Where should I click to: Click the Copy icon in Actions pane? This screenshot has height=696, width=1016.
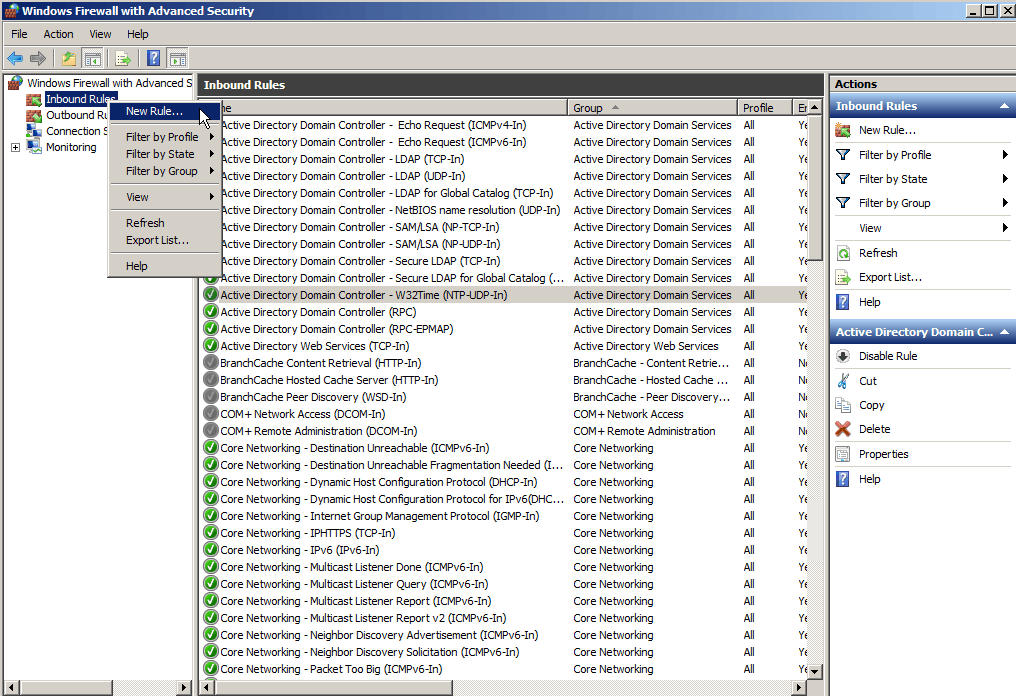843,405
